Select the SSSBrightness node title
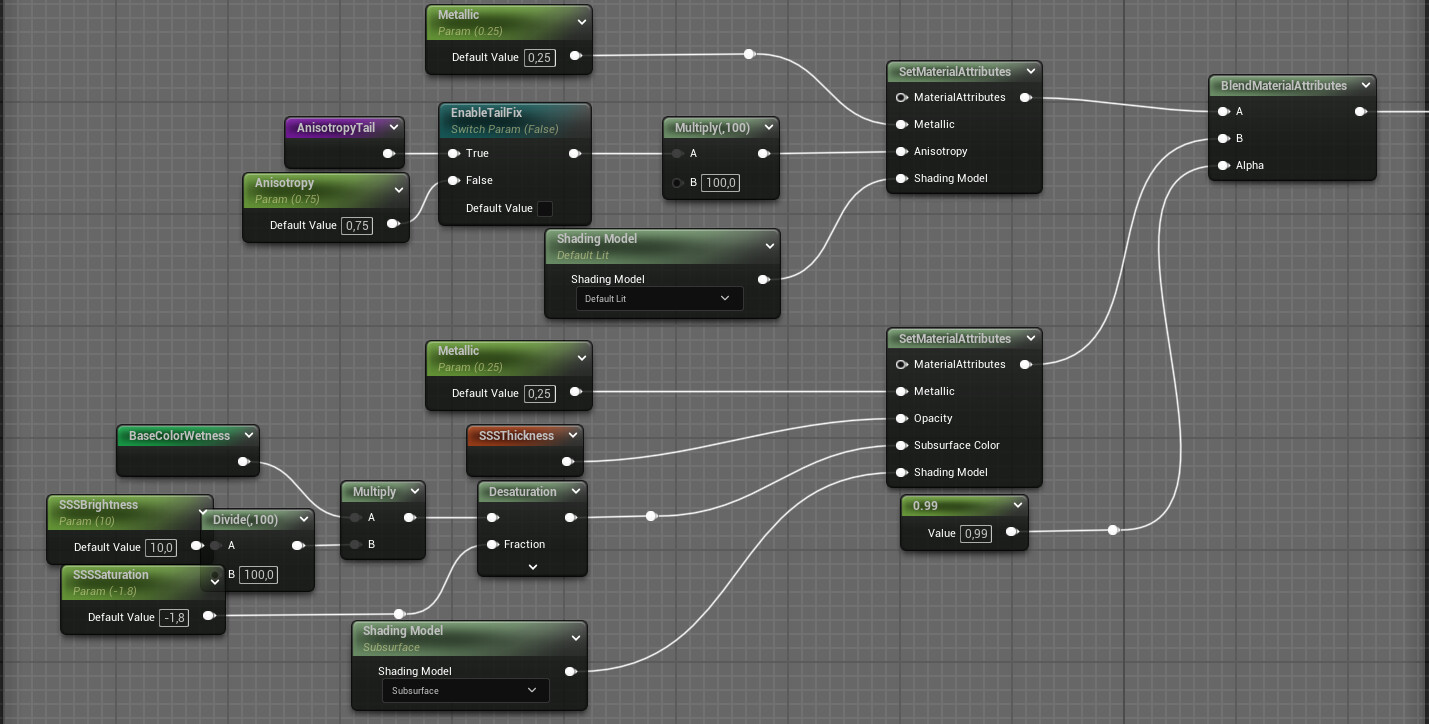The width and height of the screenshot is (1429, 724). (98, 505)
